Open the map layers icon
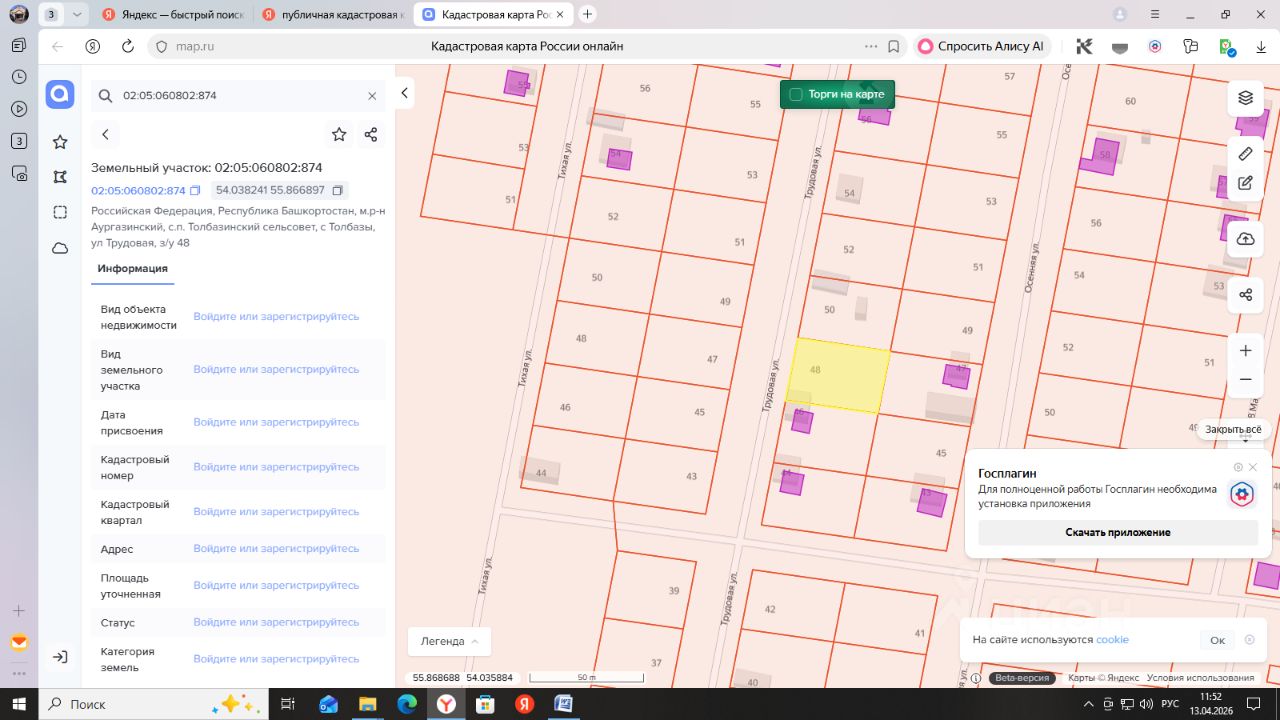The width and height of the screenshot is (1280, 720). pos(1245,97)
